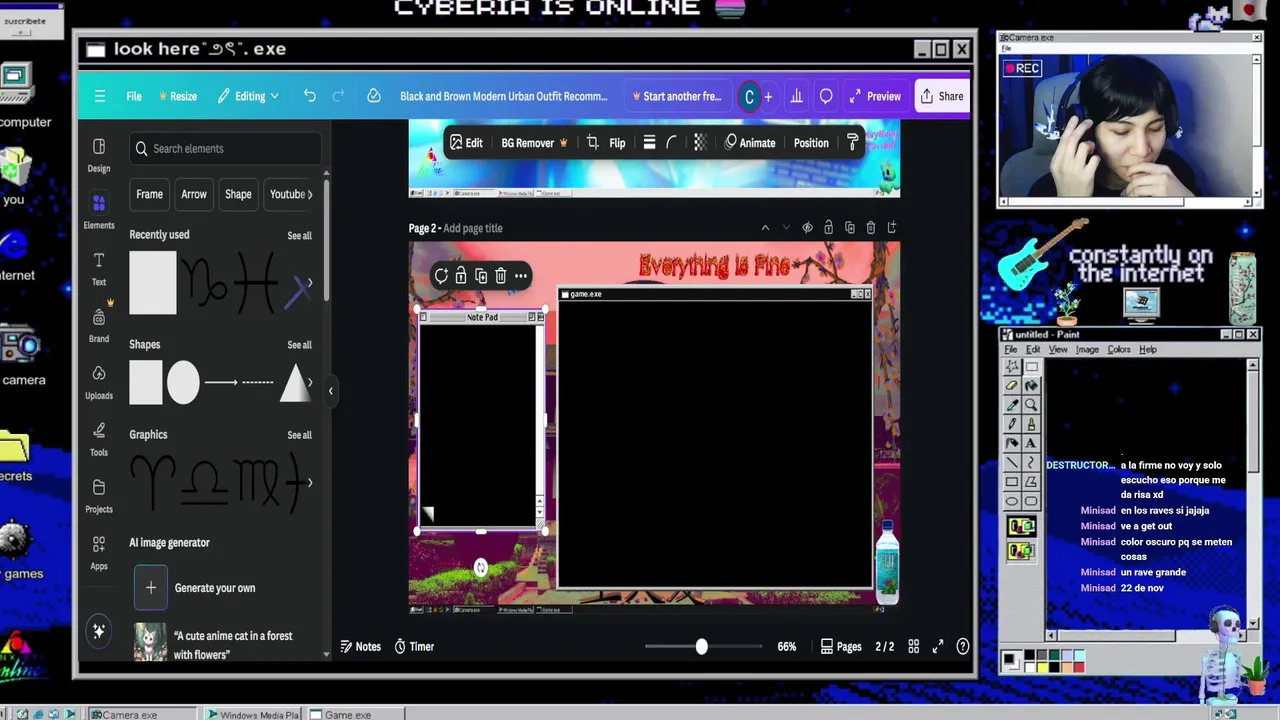Expand the Graphics row arrow
Viewport: 1280px width, 720px height.
[310, 483]
